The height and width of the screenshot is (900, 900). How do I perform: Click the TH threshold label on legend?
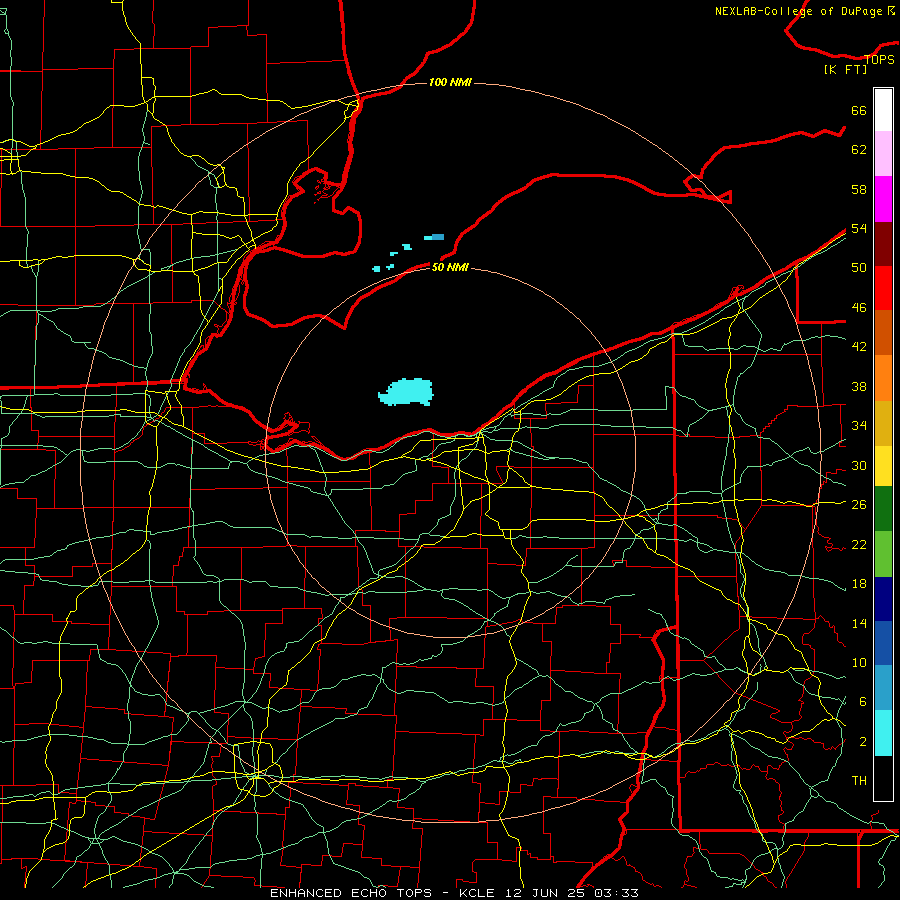pos(859,781)
